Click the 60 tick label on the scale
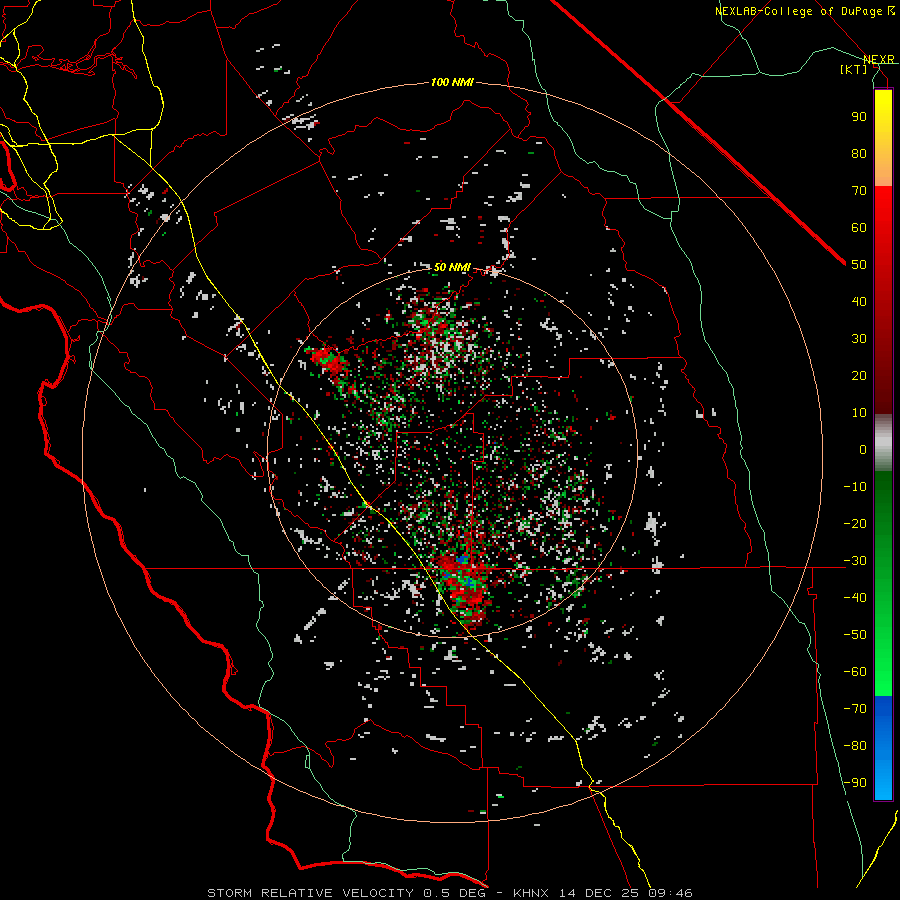 pos(859,227)
